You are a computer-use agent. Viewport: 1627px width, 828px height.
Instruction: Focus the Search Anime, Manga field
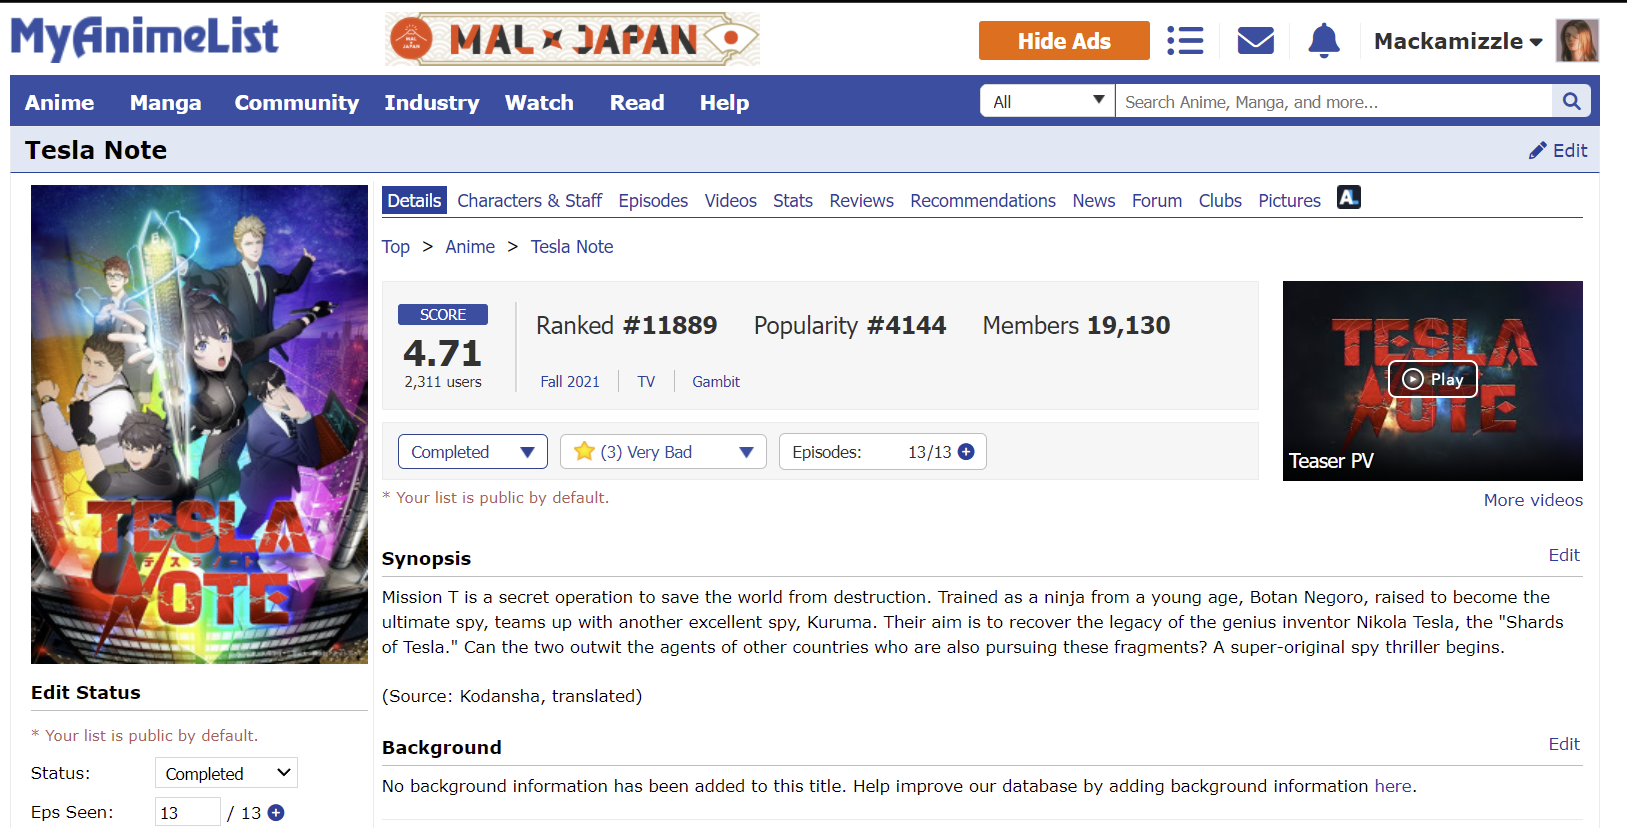click(x=1334, y=101)
